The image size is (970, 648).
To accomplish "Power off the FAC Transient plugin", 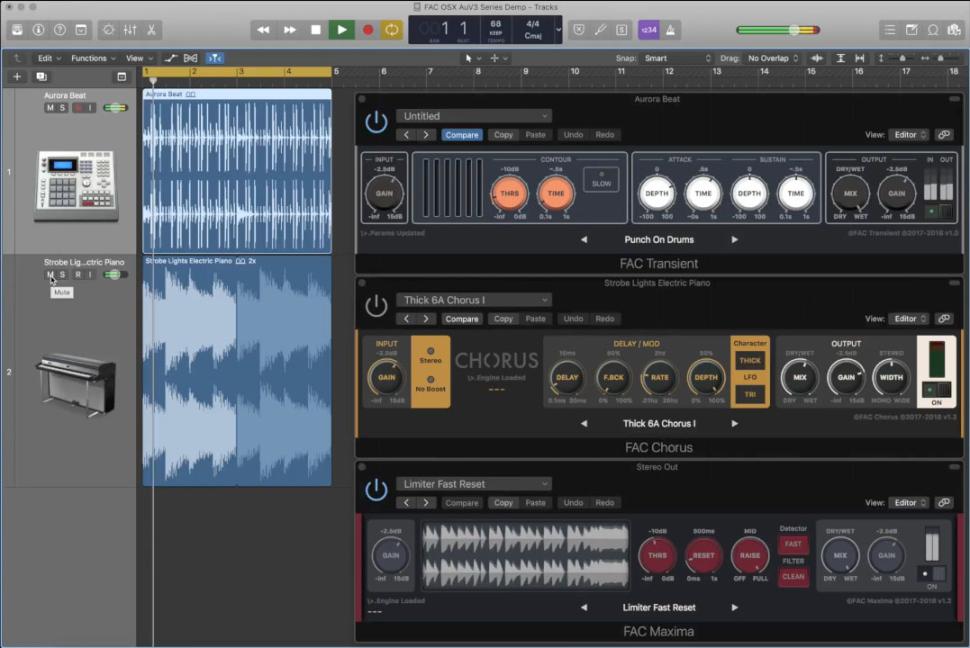I will (x=376, y=121).
